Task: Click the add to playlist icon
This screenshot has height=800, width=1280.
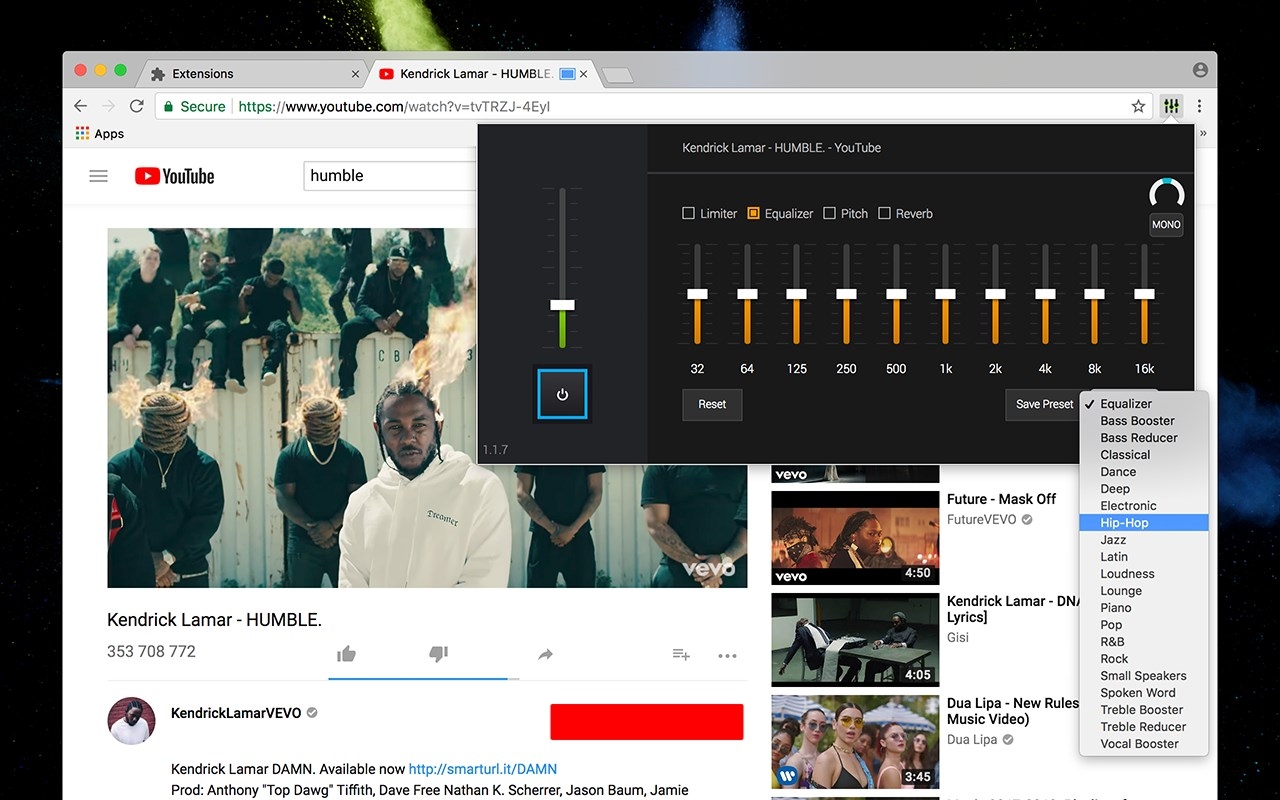Action: [681, 654]
